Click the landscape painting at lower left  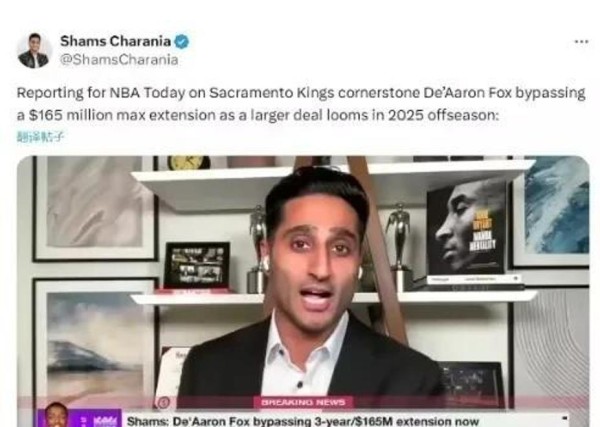tap(96, 344)
